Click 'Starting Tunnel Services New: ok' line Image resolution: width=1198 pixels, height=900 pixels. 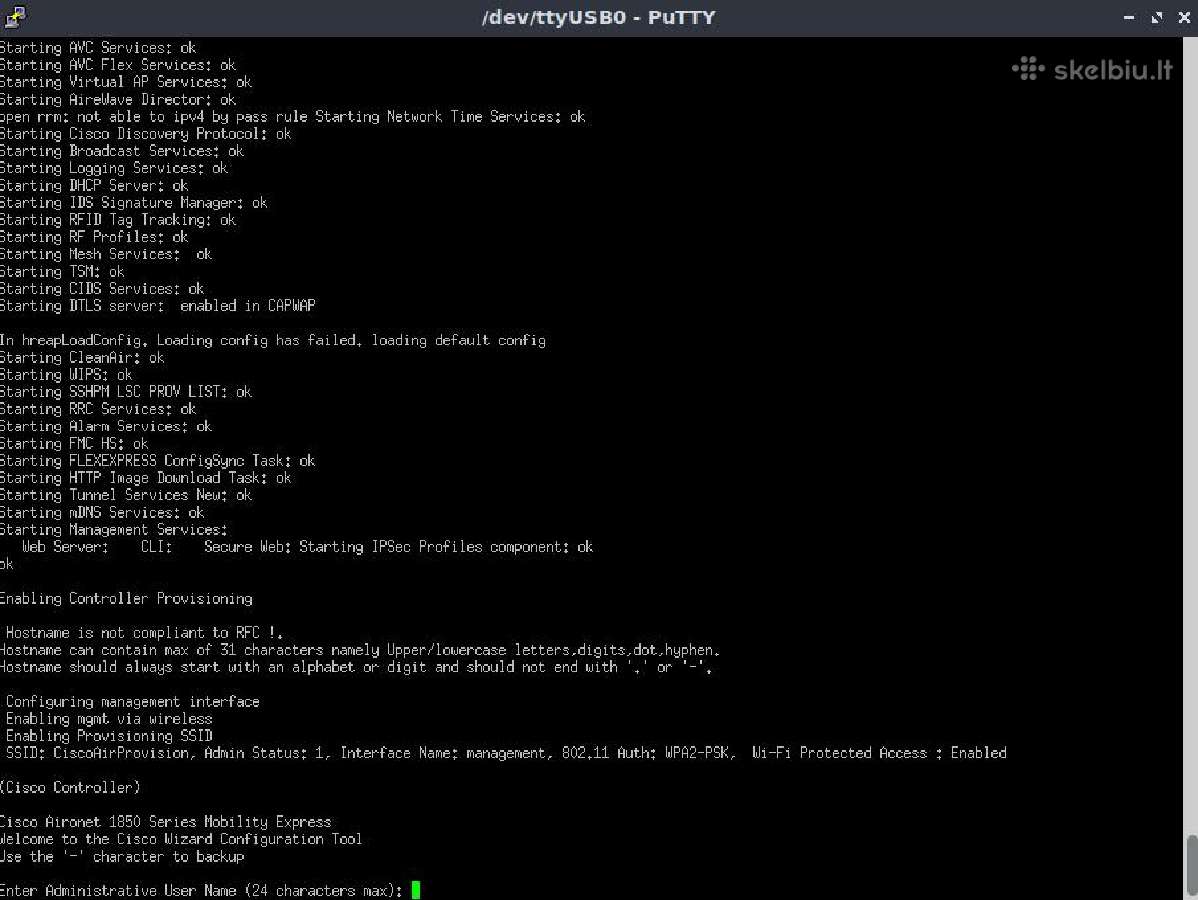point(126,494)
